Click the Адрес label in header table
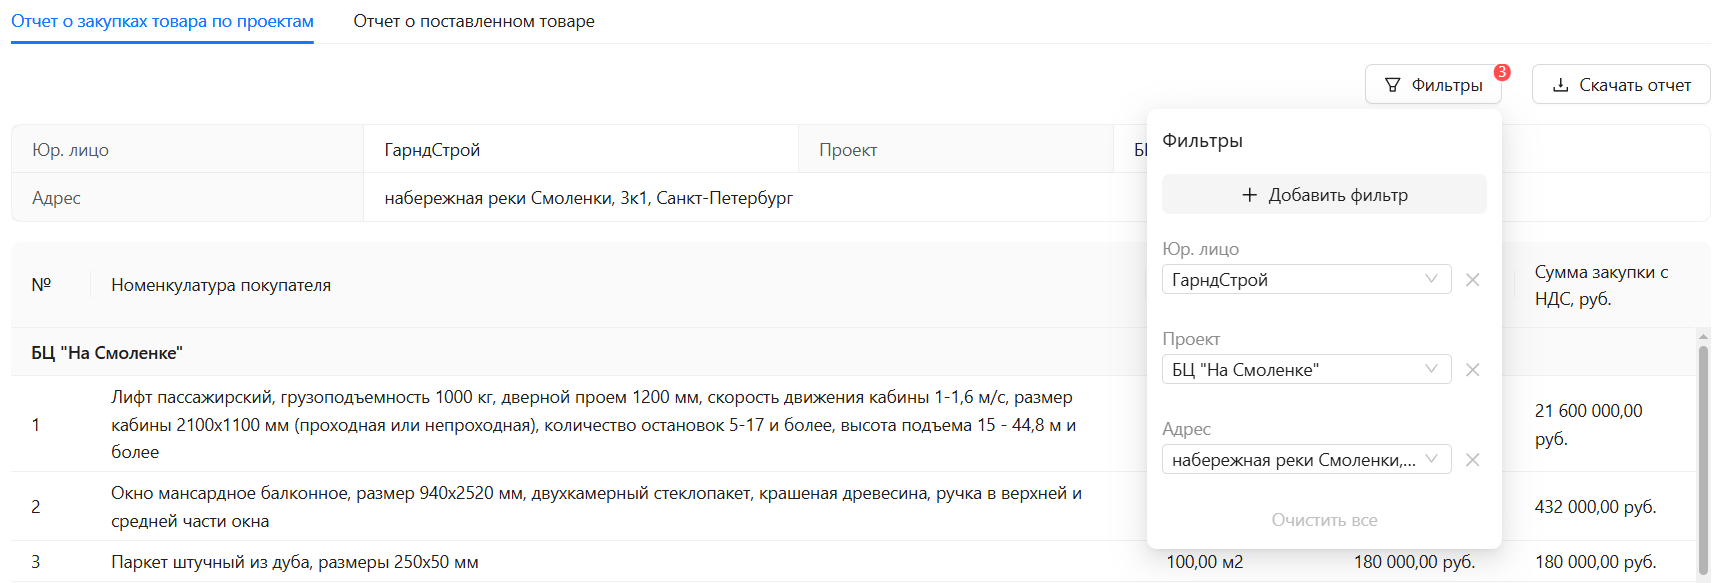The image size is (1725, 583). point(56,198)
